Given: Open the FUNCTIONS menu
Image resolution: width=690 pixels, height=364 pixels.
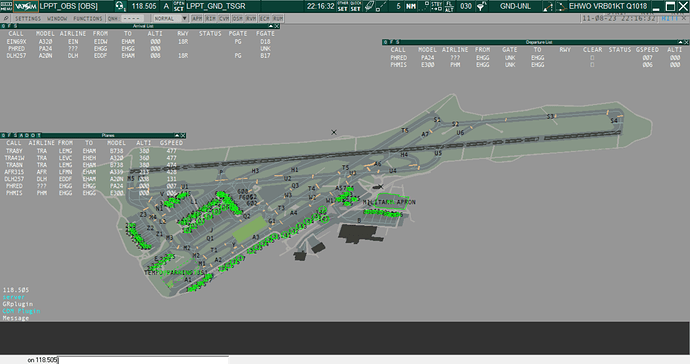Looking at the screenshot, I should click(x=88, y=18).
